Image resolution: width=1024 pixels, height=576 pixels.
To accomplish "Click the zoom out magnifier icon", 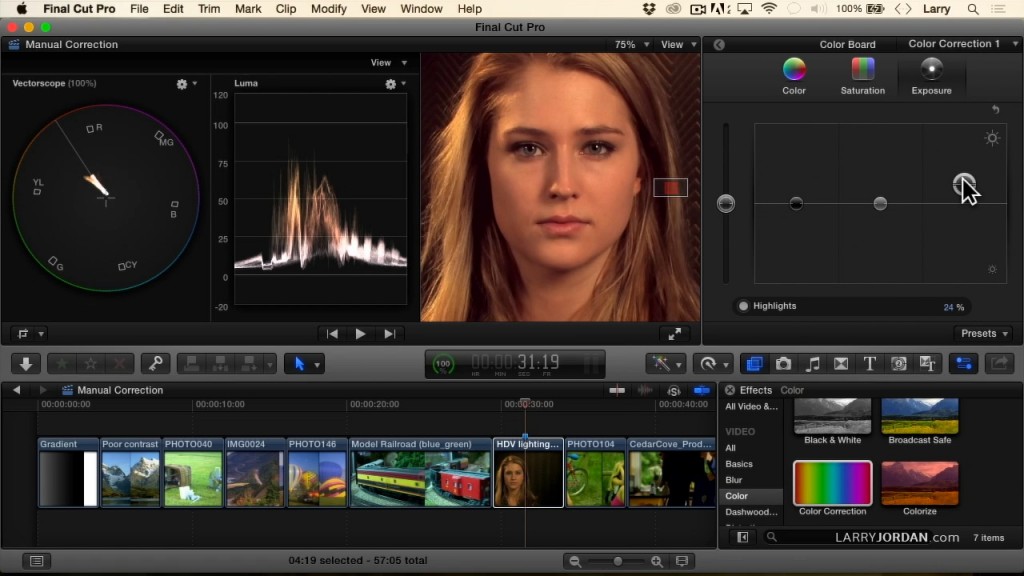I will point(575,561).
